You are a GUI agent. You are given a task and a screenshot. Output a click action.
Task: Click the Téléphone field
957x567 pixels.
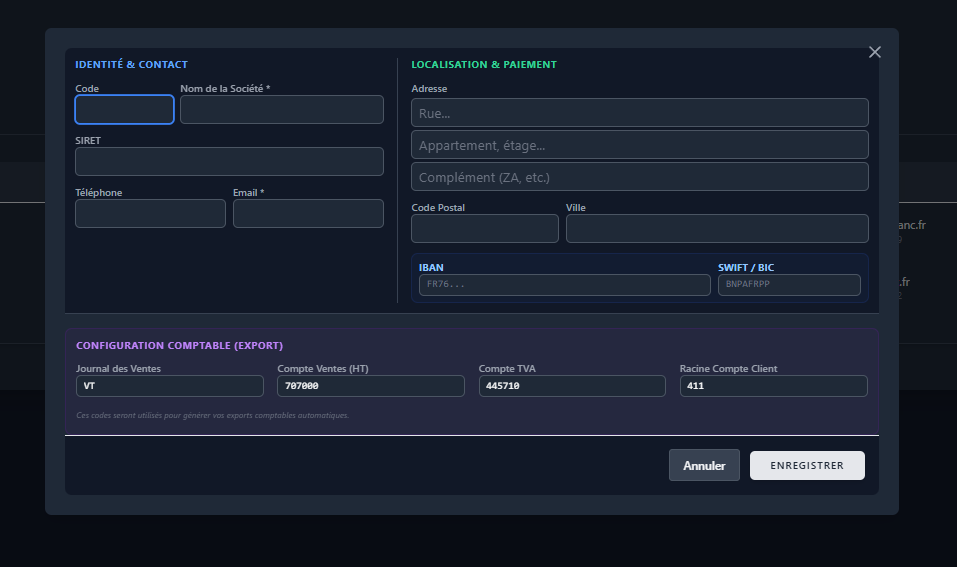pyautogui.click(x=150, y=214)
